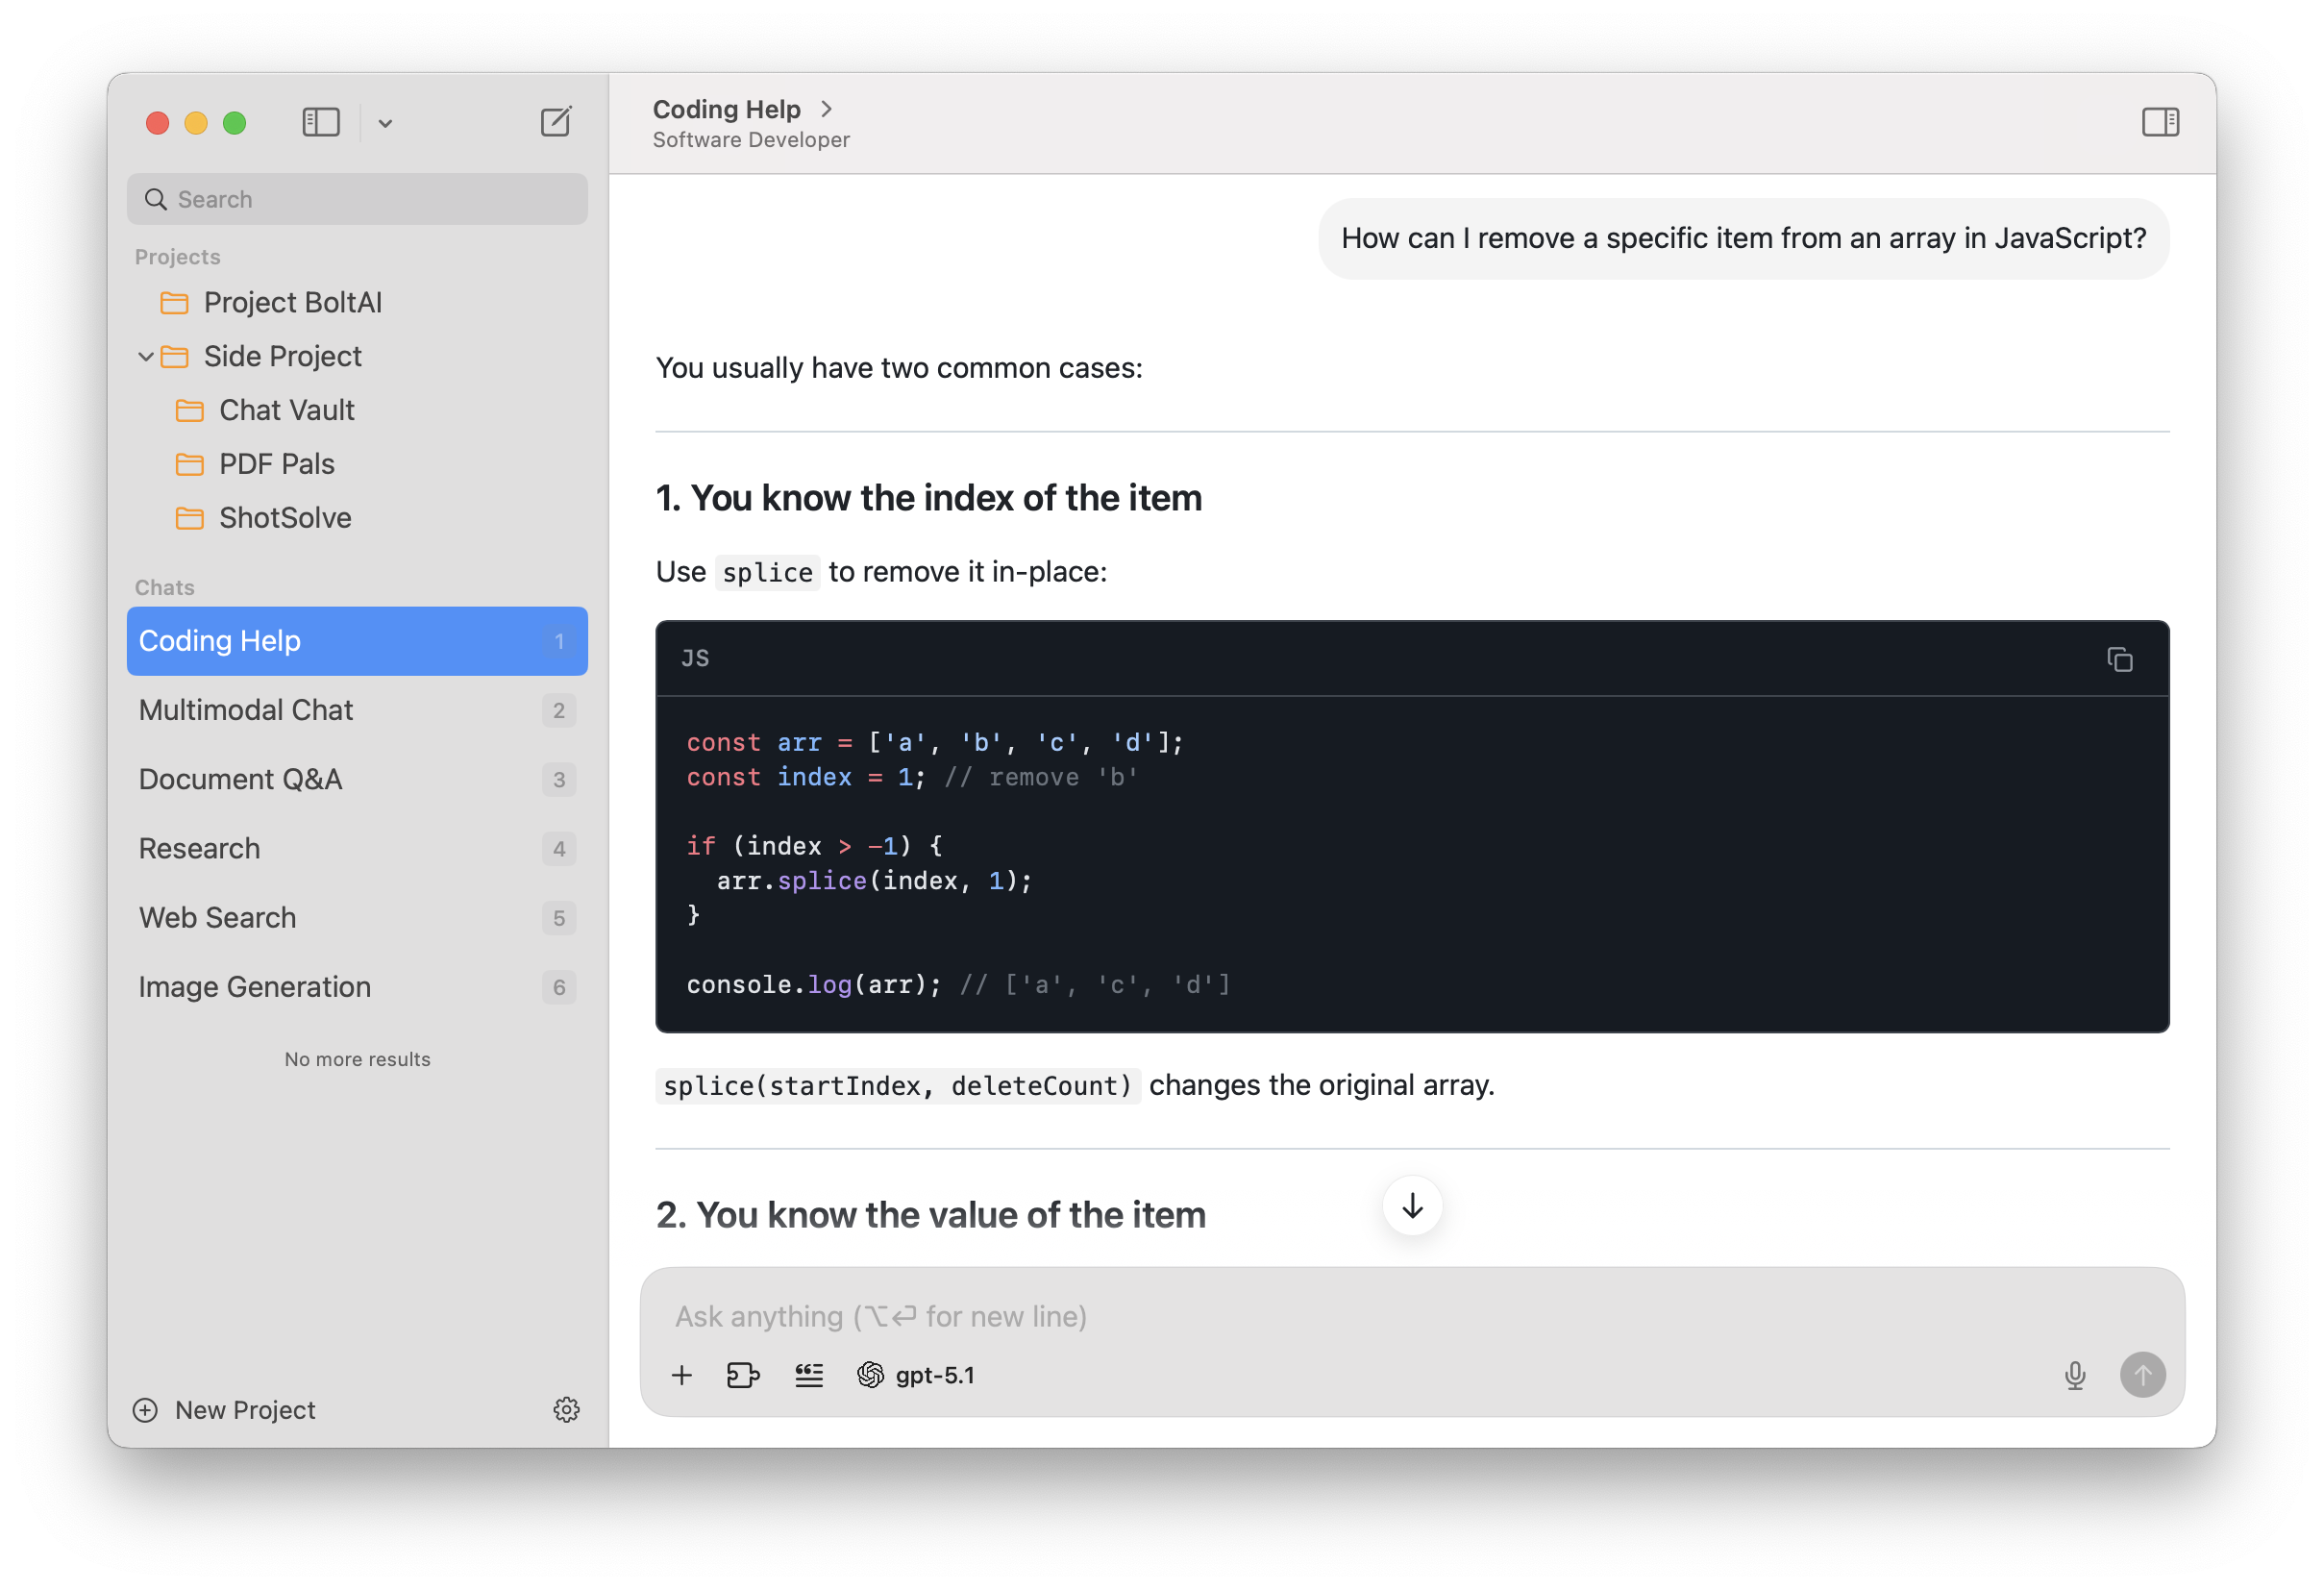The height and width of the screenshot is (1590, 2324).
Task: Open the prompt library icon
Action: click(x=809, y=1375)
